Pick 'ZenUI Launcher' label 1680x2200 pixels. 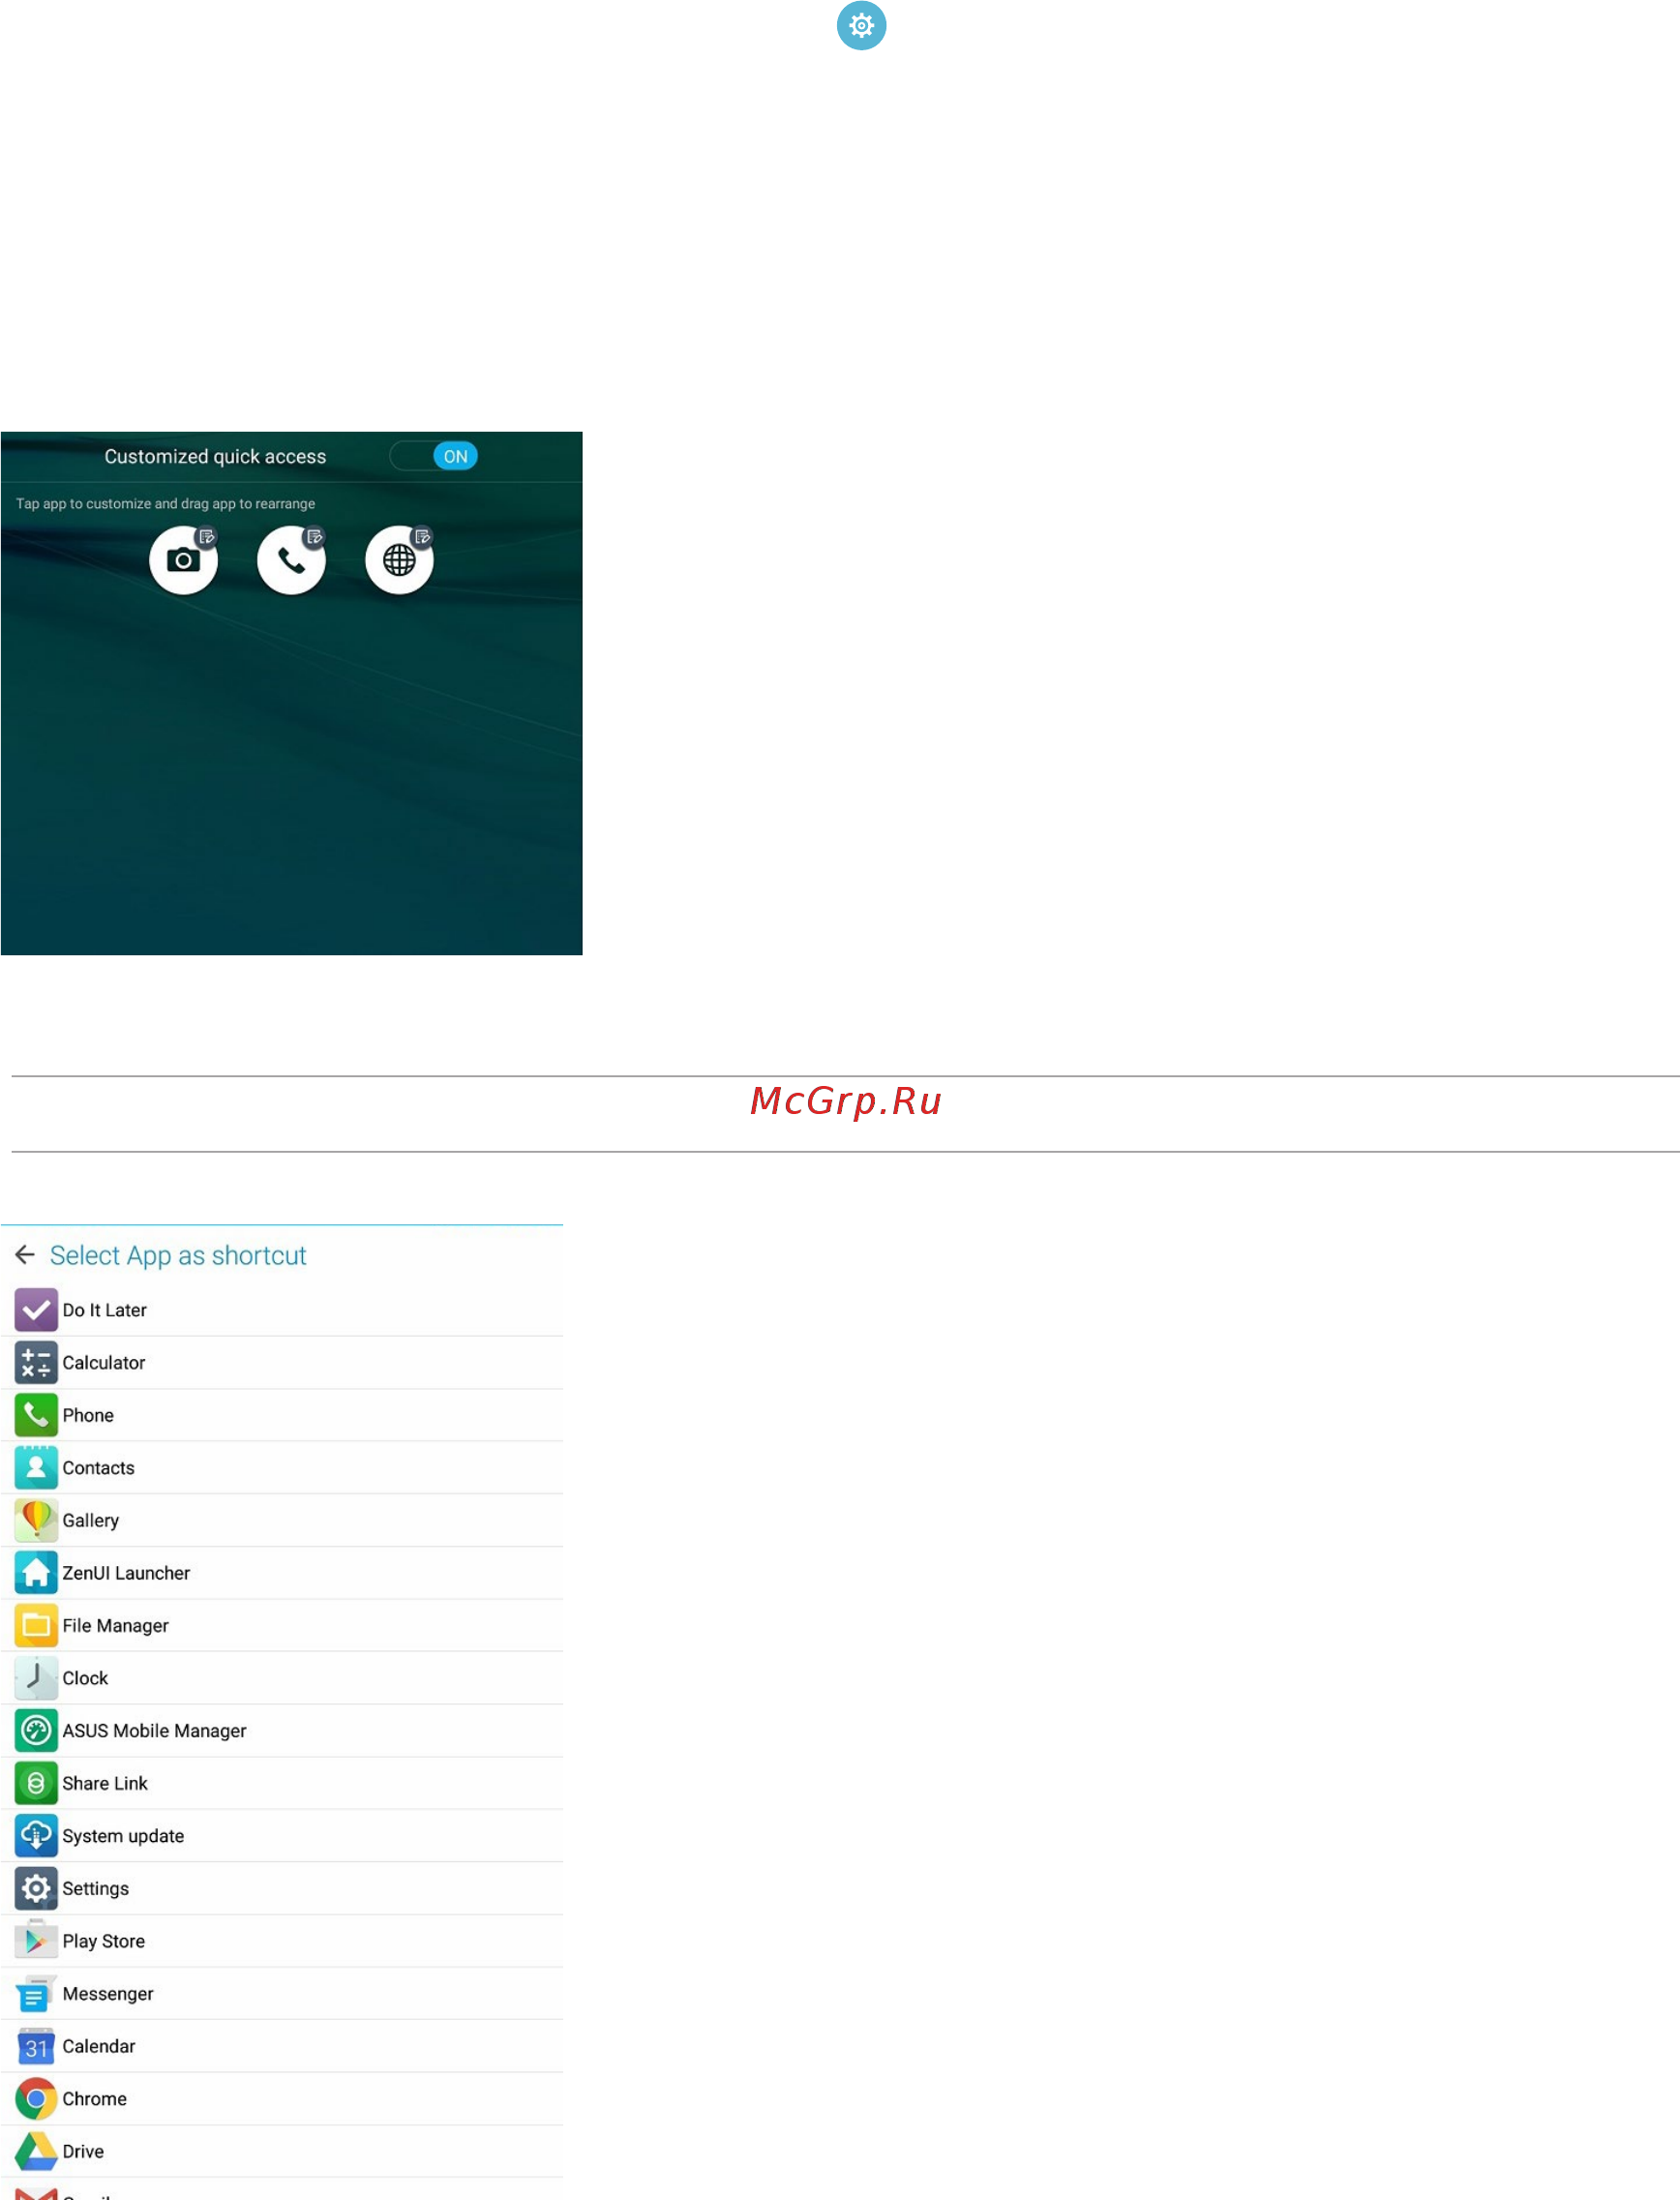pos(126,1573)
